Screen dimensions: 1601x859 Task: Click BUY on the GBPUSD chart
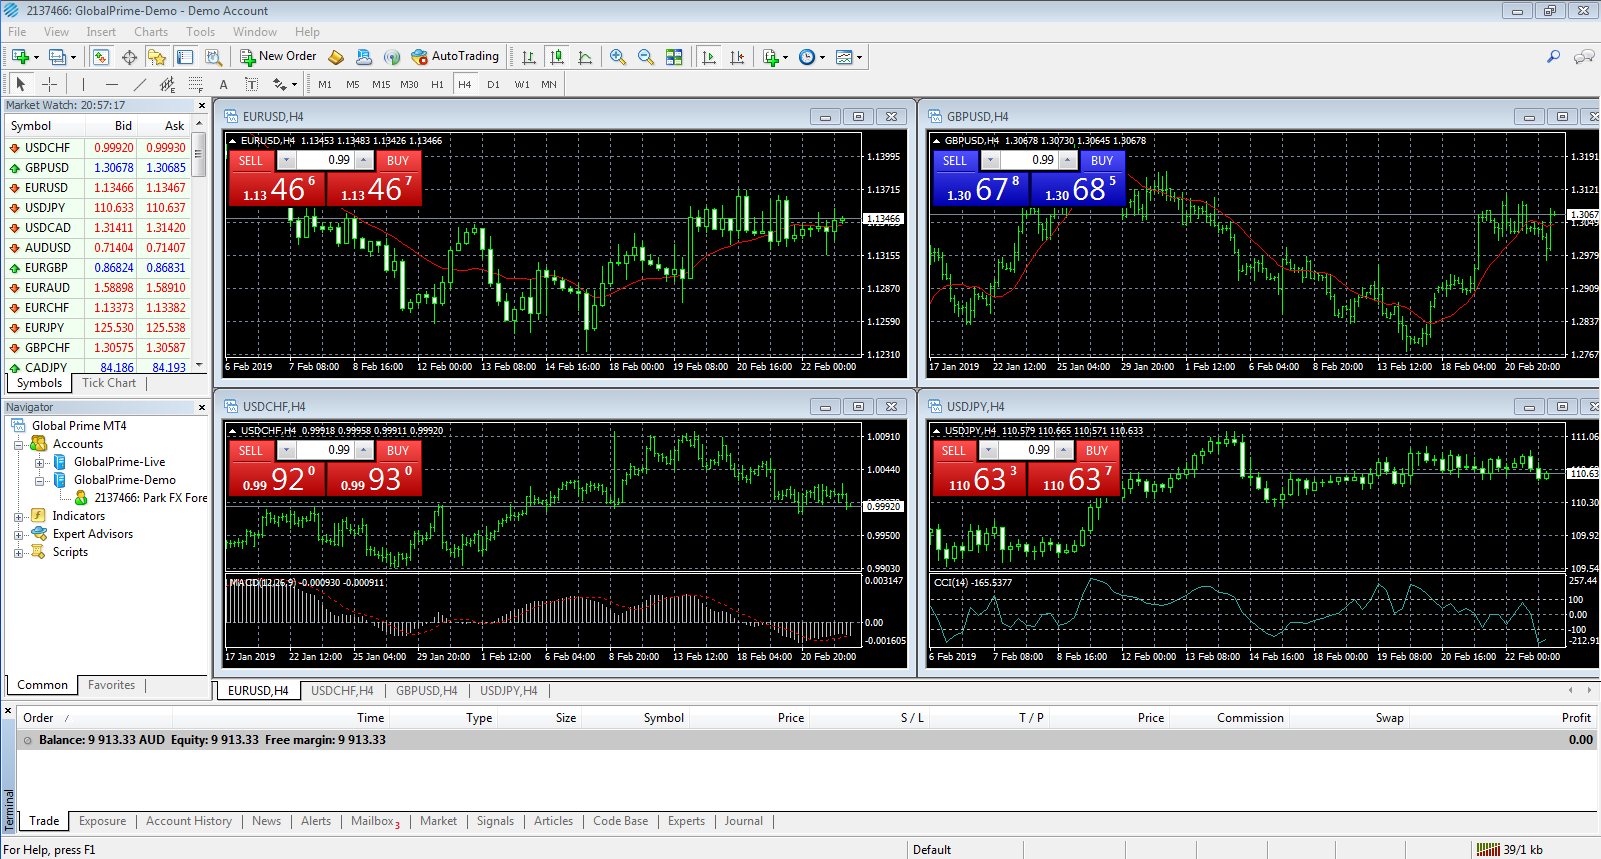(1102, 161)
